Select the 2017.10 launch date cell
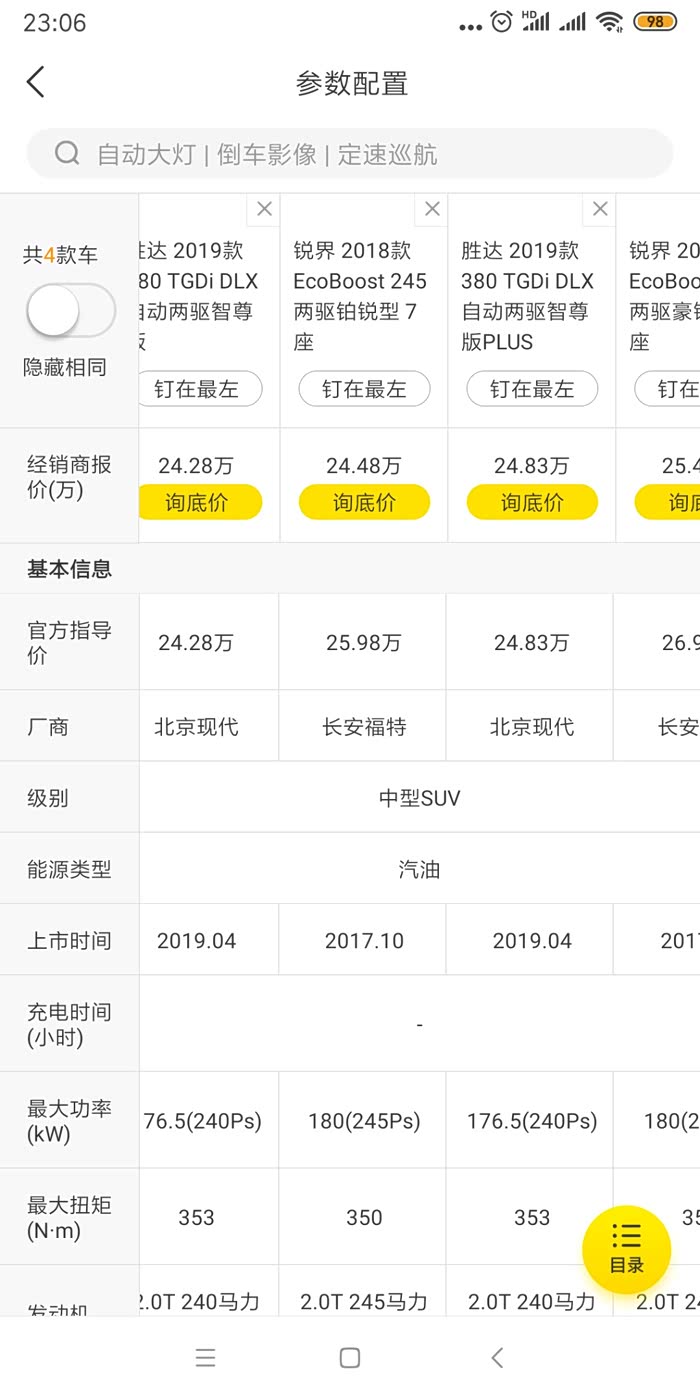 (364, 941)
